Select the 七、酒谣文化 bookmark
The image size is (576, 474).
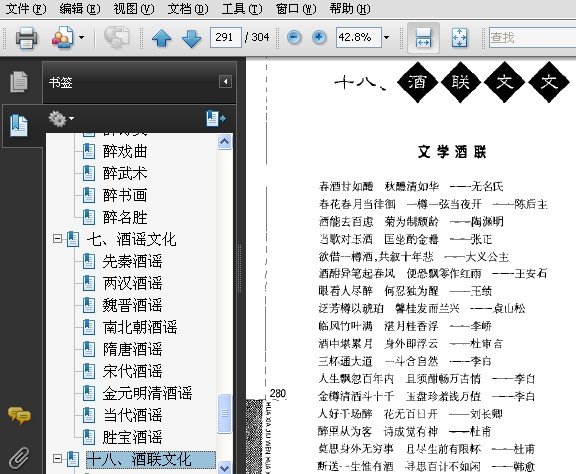point(132,239)
